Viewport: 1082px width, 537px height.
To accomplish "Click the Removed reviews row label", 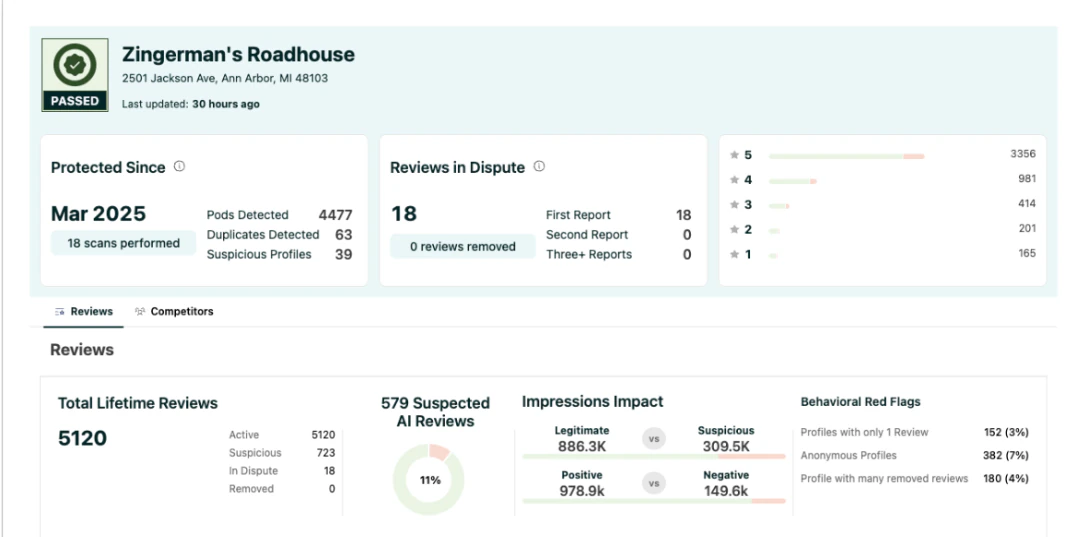I will (251, 489).
